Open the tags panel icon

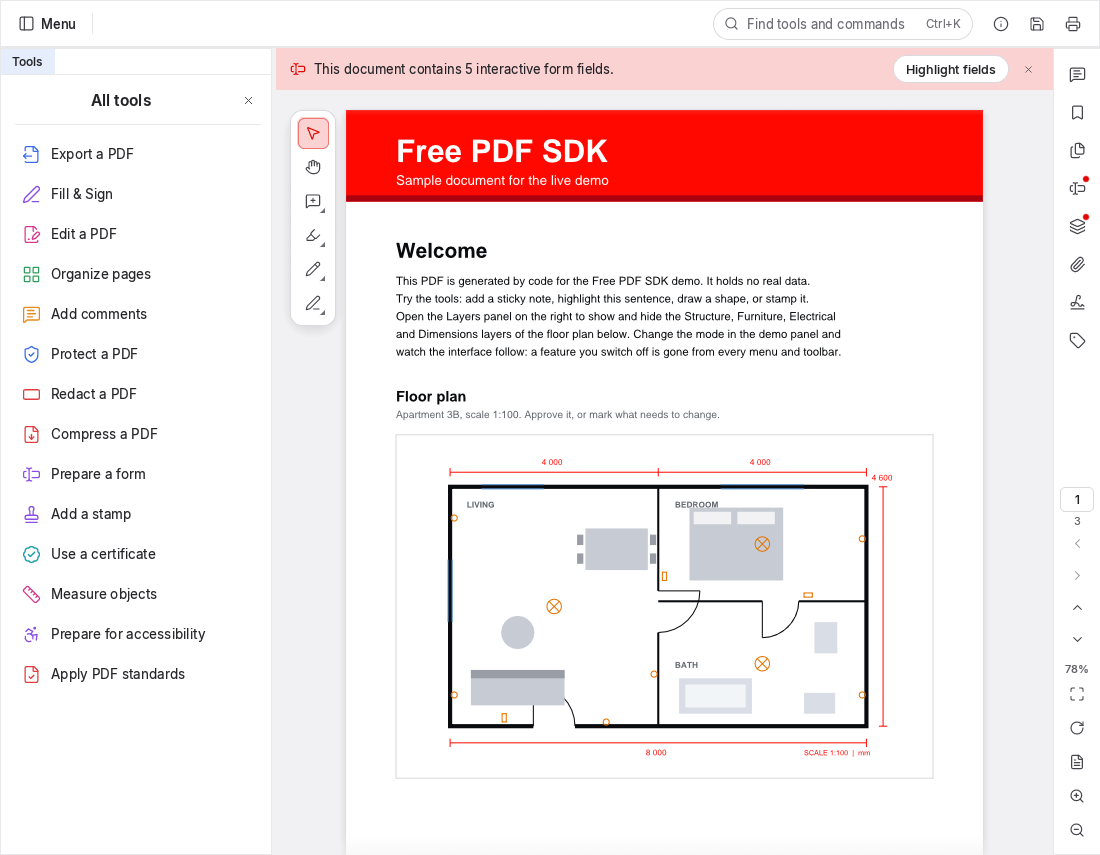(x=1078, y=340)
